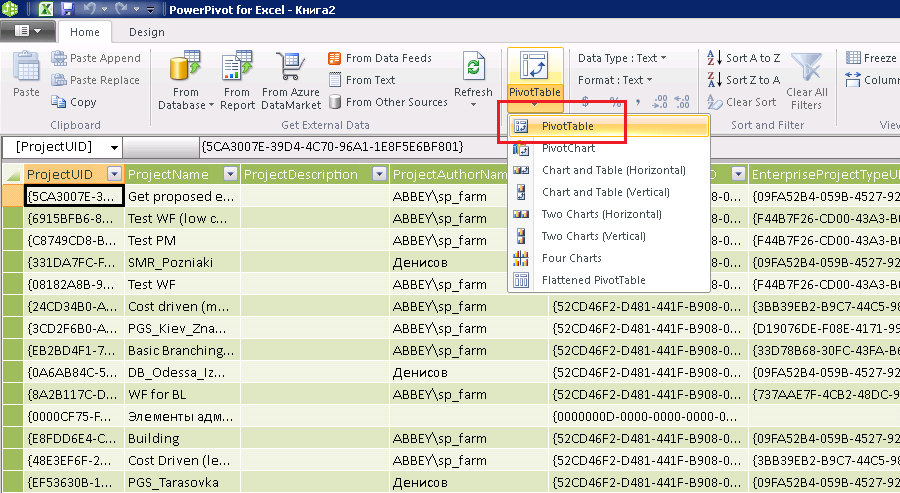900x493 pixels.
Task: Click Paste Replace
Action: coord(95,80)
